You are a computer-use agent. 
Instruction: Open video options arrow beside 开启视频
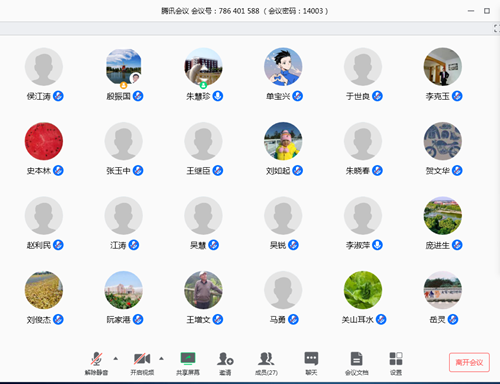pos(161,359)
